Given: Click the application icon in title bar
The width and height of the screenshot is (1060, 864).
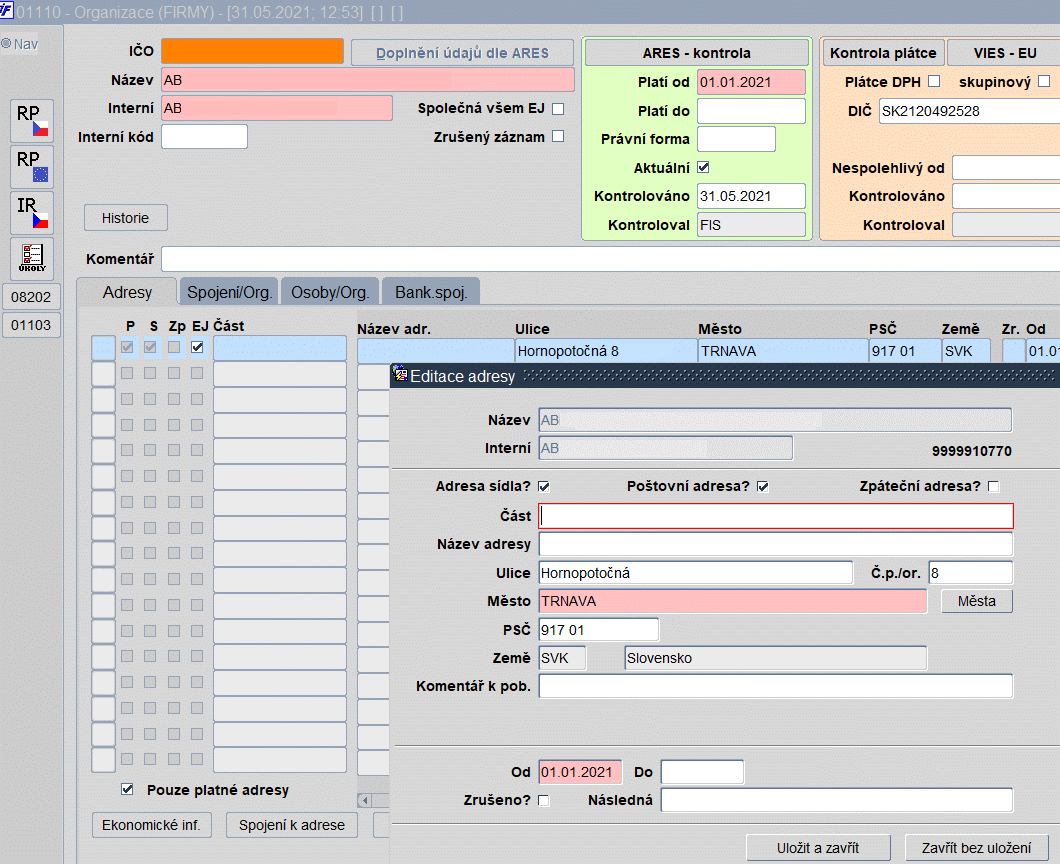Looking at the screenshot, I should 7,11.
